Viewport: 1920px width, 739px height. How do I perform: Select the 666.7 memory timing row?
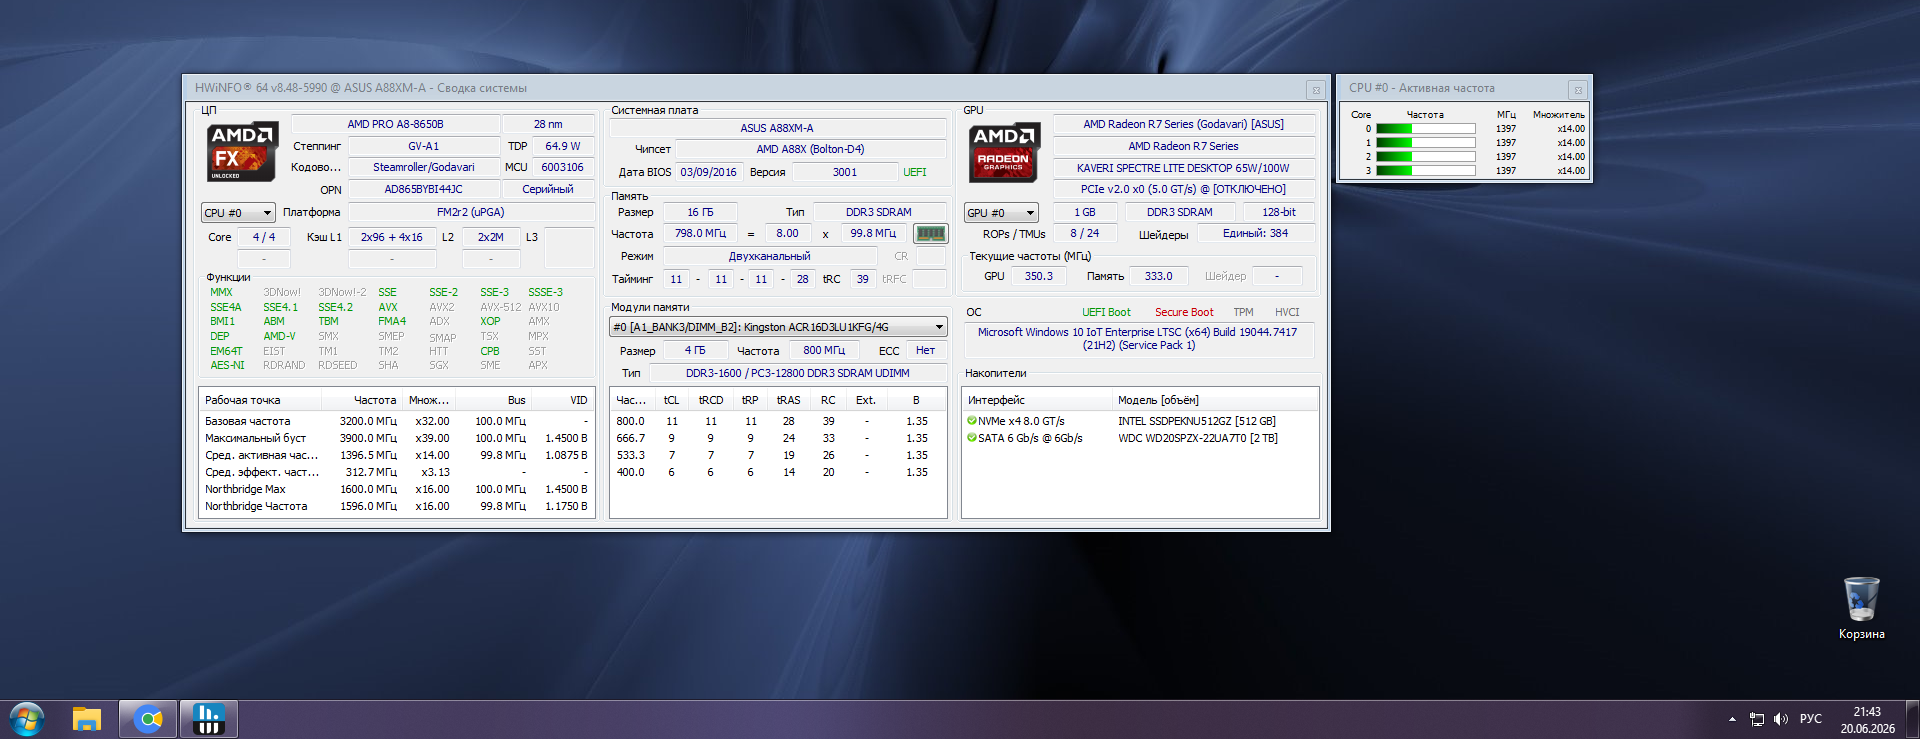778,438
